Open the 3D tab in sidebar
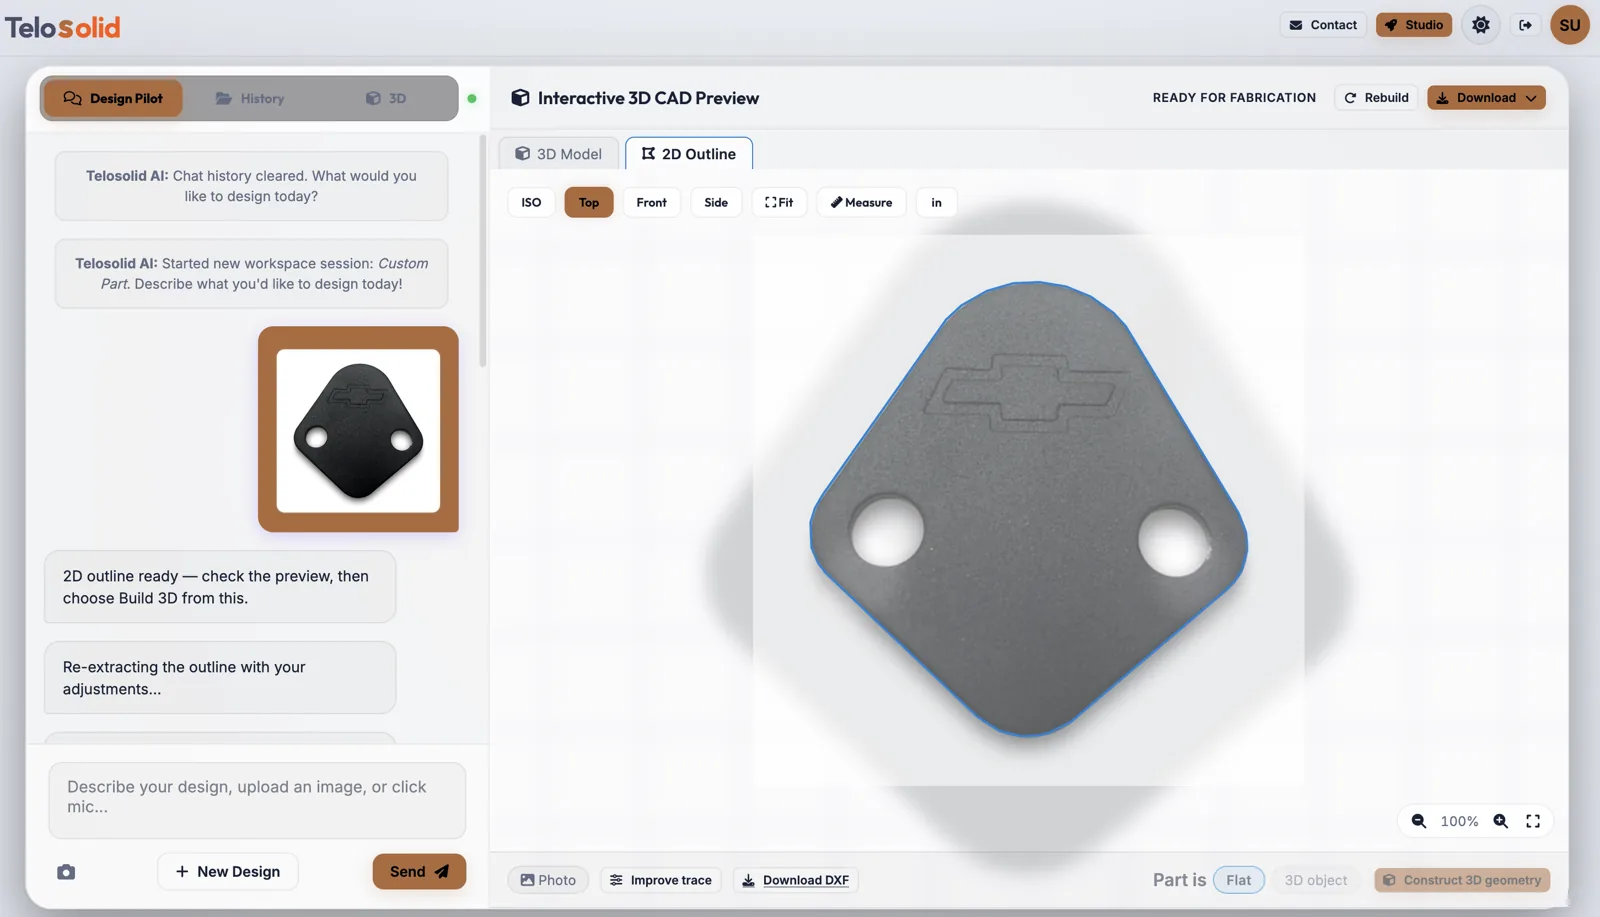The width and height of the screenshot is (1600, 917). pyautogui.click(x=386, y=98)
